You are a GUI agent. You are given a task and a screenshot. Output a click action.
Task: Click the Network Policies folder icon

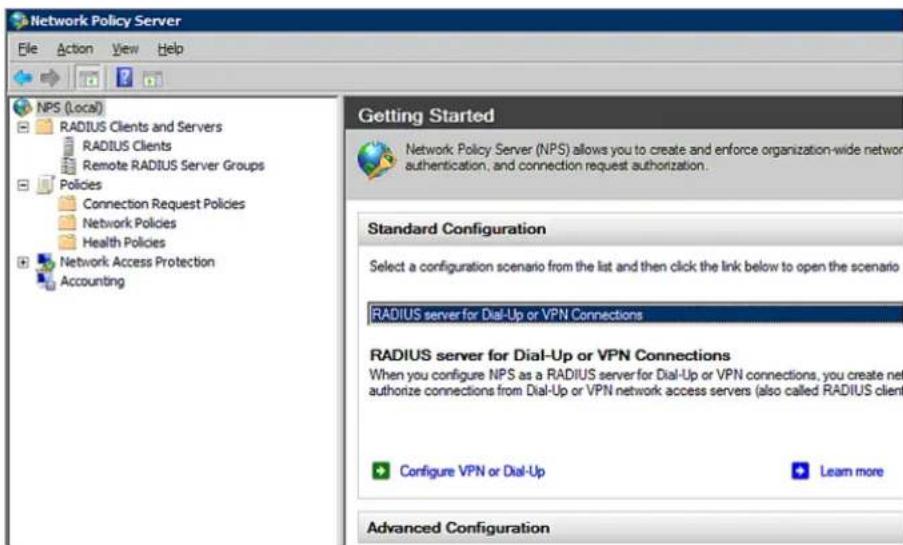67,223
